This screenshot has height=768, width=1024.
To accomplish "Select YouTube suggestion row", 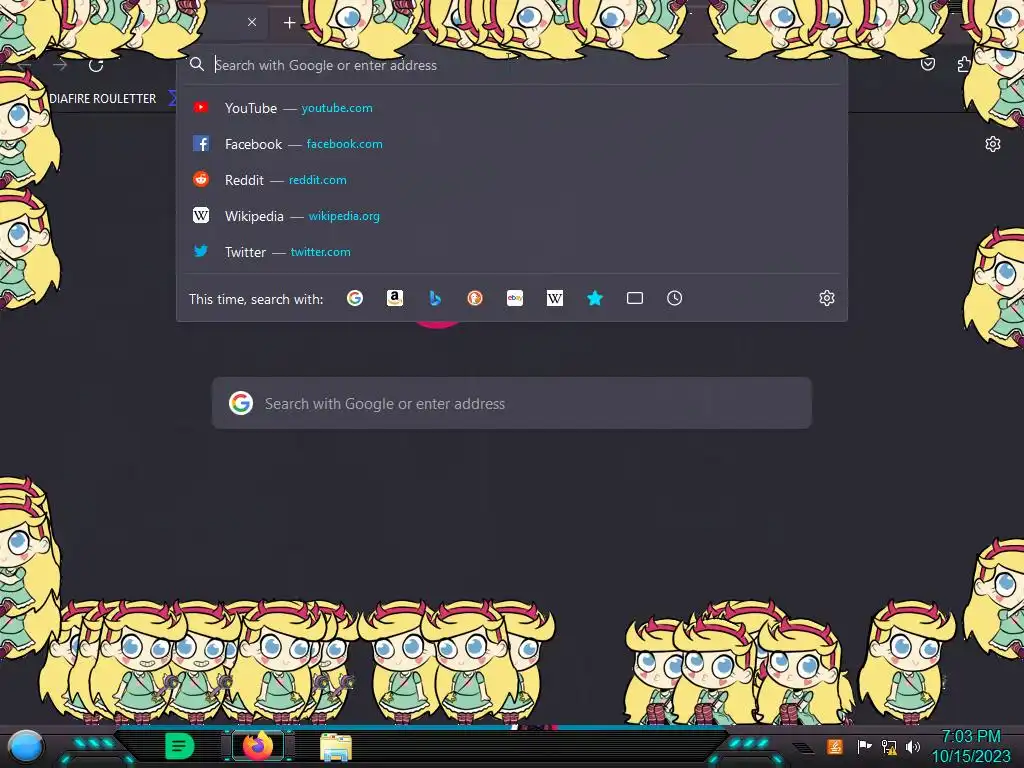I will click(x=512, y=108).
